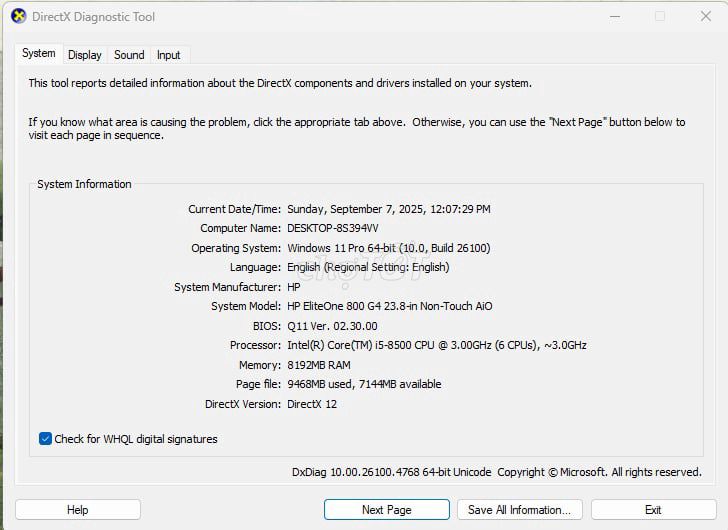Click the Intel Core i5-8500 processor entry
Image resolution: width=728 pixels, height=530 pixels.
coord(436,345)
